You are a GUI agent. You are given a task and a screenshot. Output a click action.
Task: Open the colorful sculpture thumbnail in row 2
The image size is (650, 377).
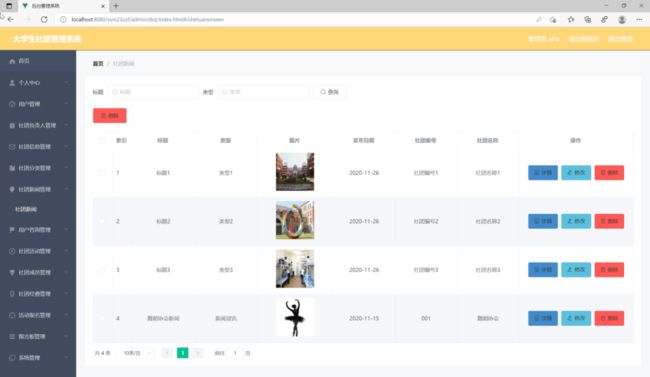(x=295, y=220)
